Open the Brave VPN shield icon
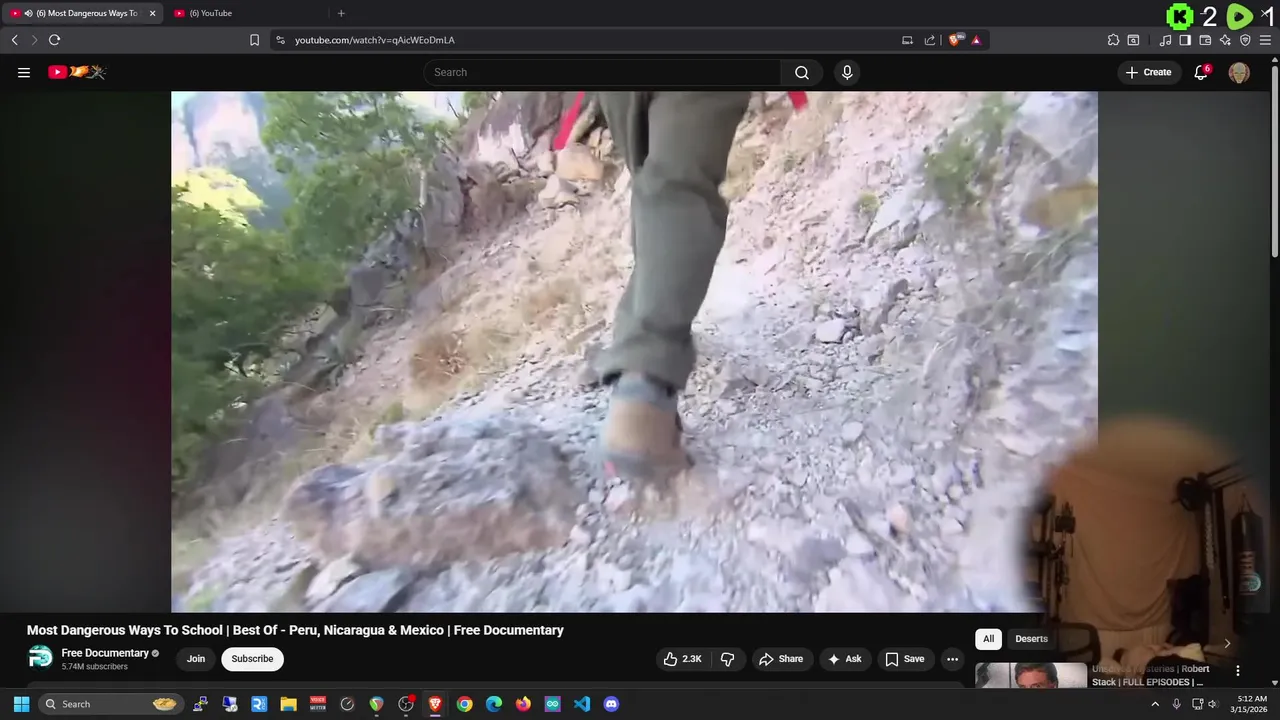The image size is (1280, 720). 1245,40
